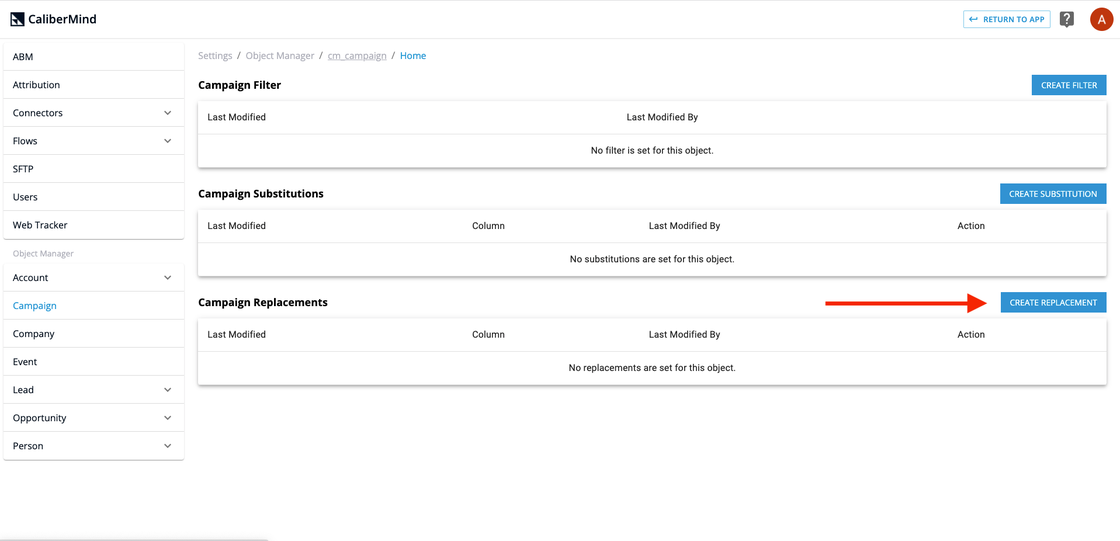Click Last Modified By header in Replacements table

click(x=684, y=334)
